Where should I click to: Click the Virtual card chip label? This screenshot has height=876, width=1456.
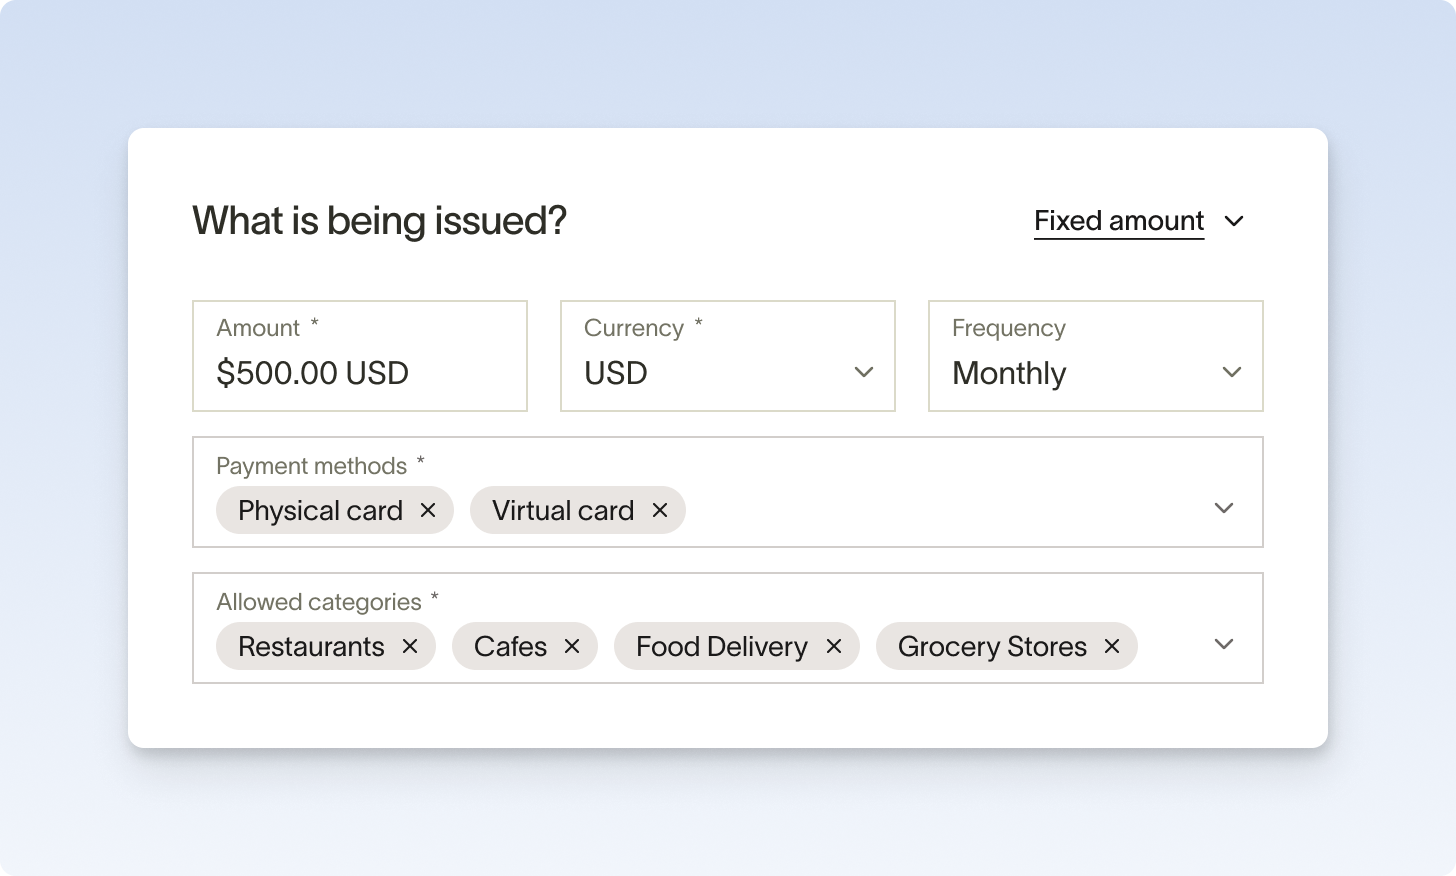[x=563, y=510]
